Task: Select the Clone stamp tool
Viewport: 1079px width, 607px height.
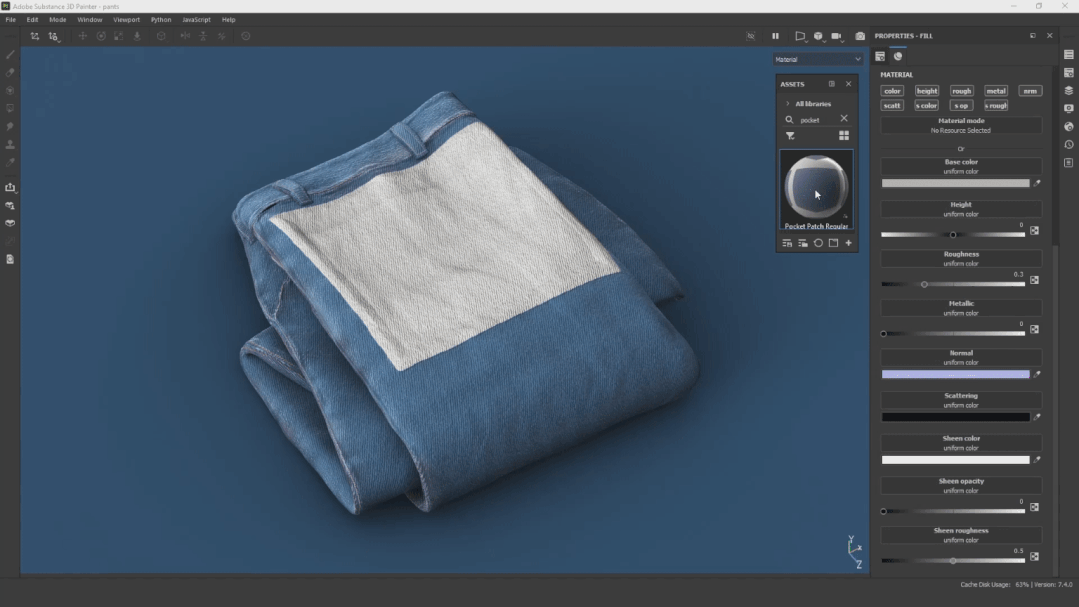Action: (10, 145)
